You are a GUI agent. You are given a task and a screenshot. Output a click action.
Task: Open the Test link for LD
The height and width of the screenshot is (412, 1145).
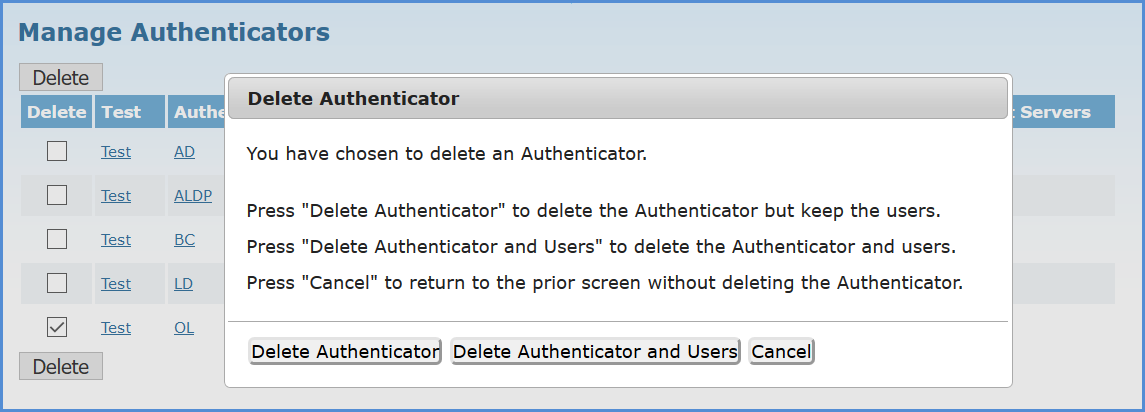click(x=116, y=283)
